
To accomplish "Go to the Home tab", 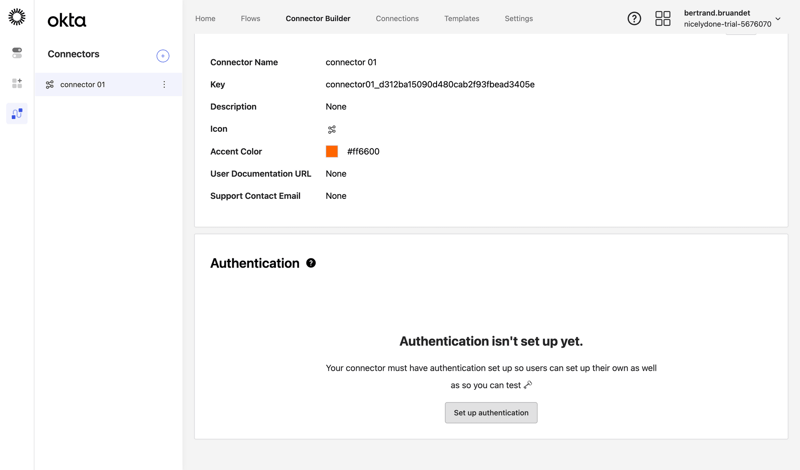I will [205, 18].
